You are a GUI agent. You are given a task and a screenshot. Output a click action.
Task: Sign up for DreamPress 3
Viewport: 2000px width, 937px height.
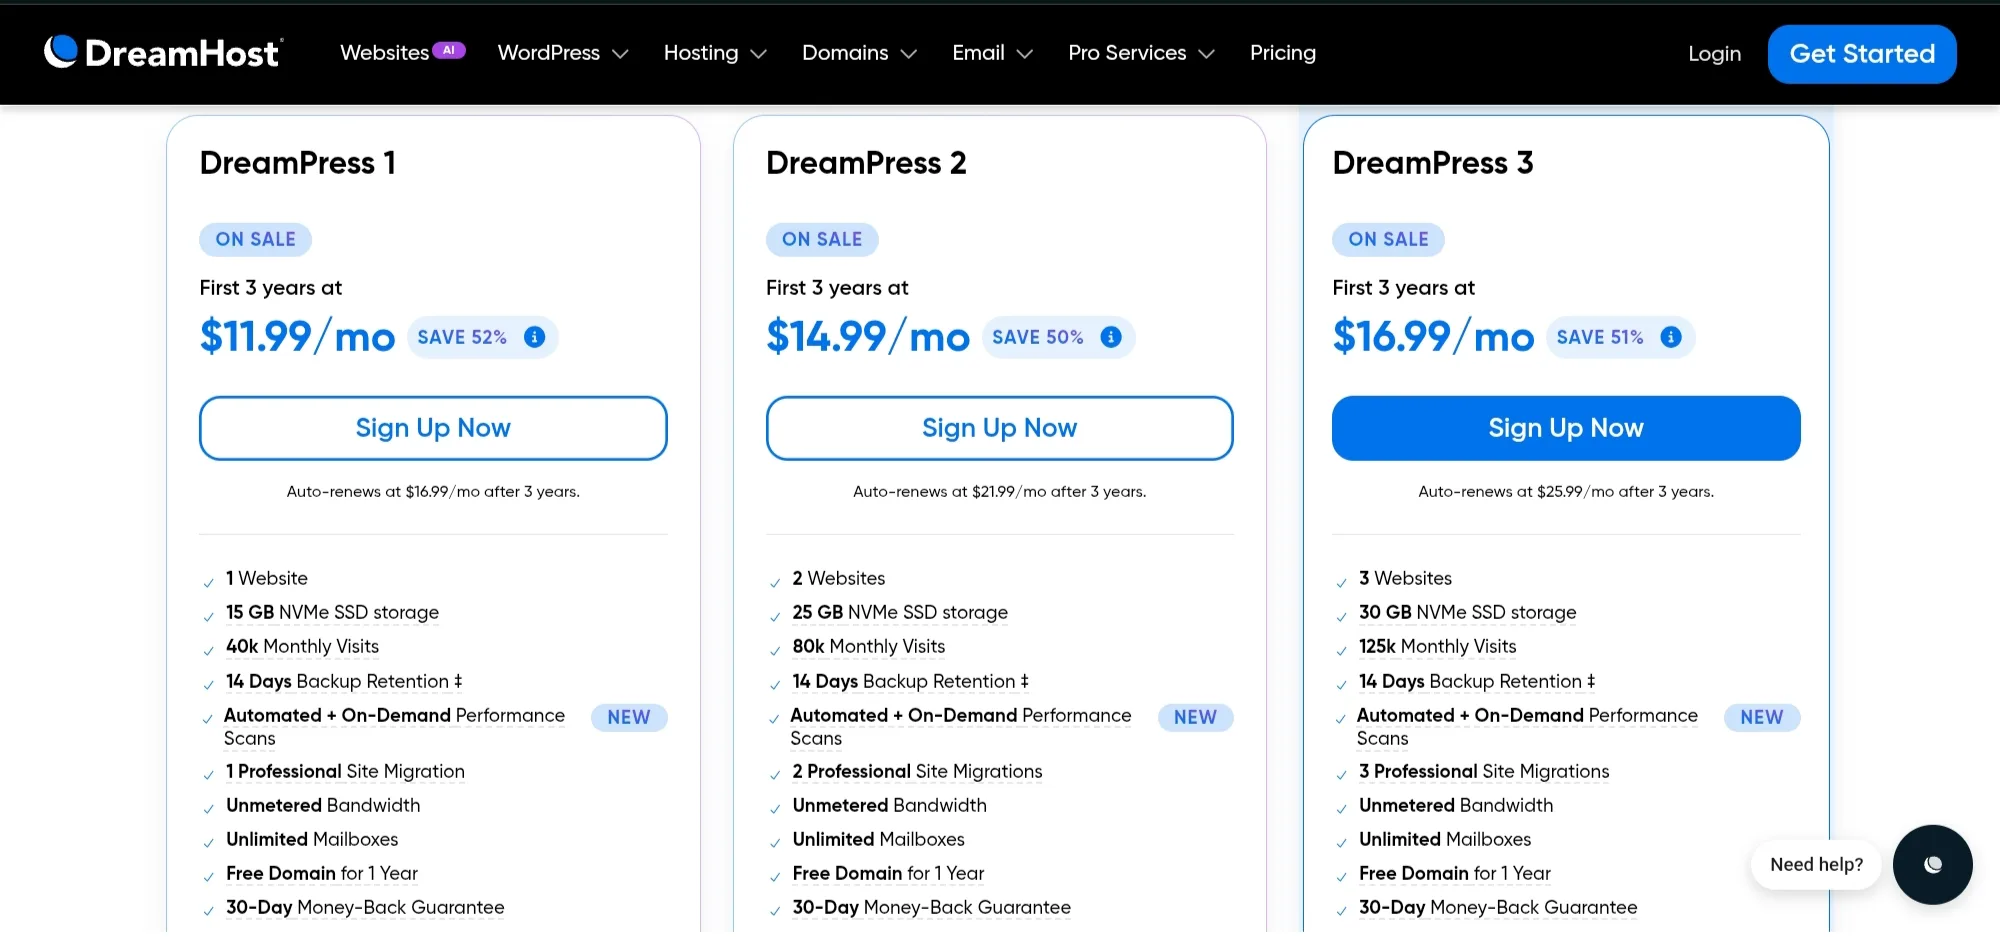point(1566,428)
